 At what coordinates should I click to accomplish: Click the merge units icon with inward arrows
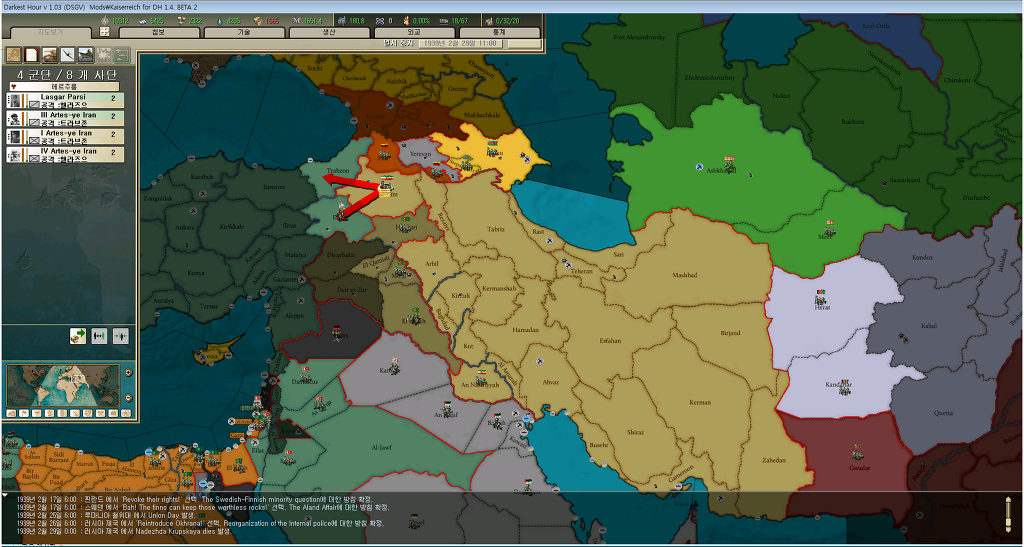(99, 336)
